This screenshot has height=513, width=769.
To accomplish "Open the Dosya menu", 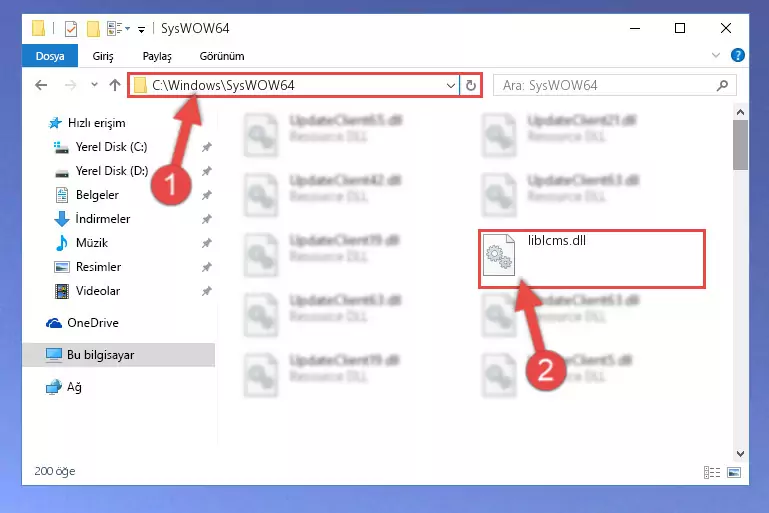I will click(50, 56).
